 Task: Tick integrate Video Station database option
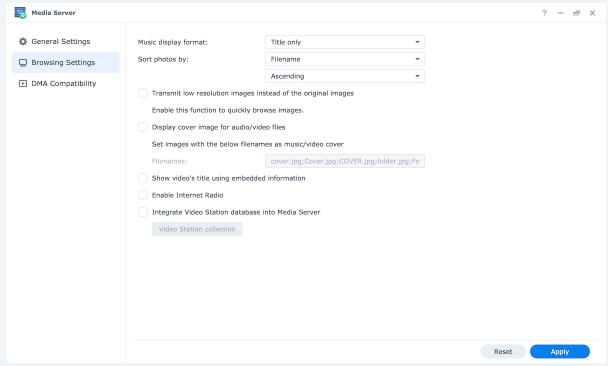[x=143, y=212]
